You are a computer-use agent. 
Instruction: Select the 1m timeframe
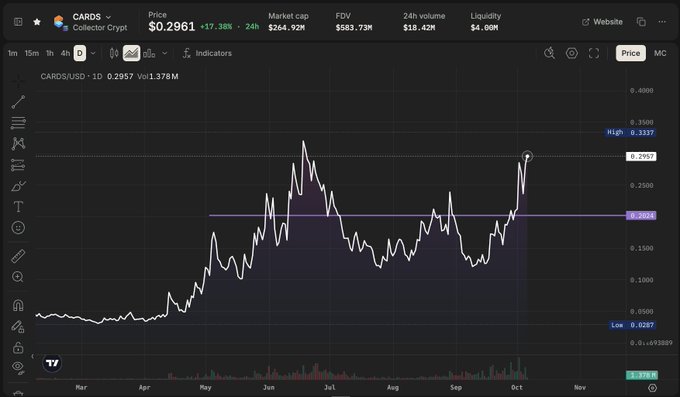click(13, 53)
